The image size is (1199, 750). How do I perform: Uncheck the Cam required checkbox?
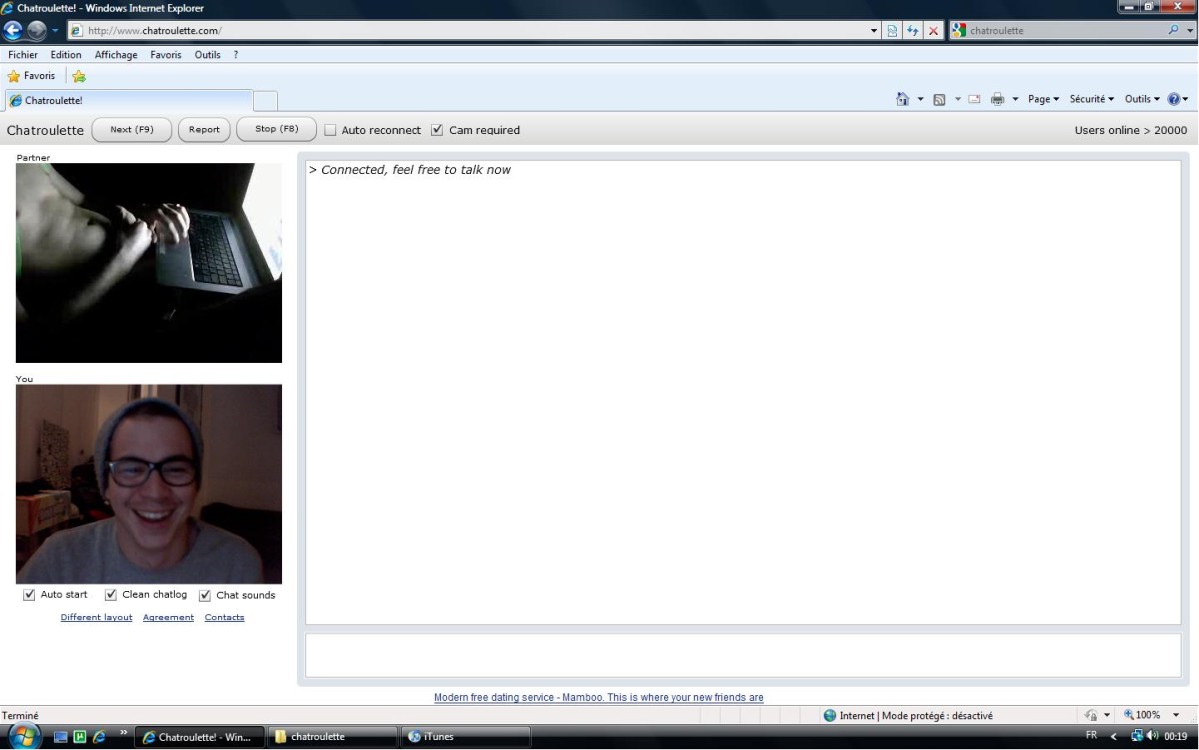(x=437, y=130)
